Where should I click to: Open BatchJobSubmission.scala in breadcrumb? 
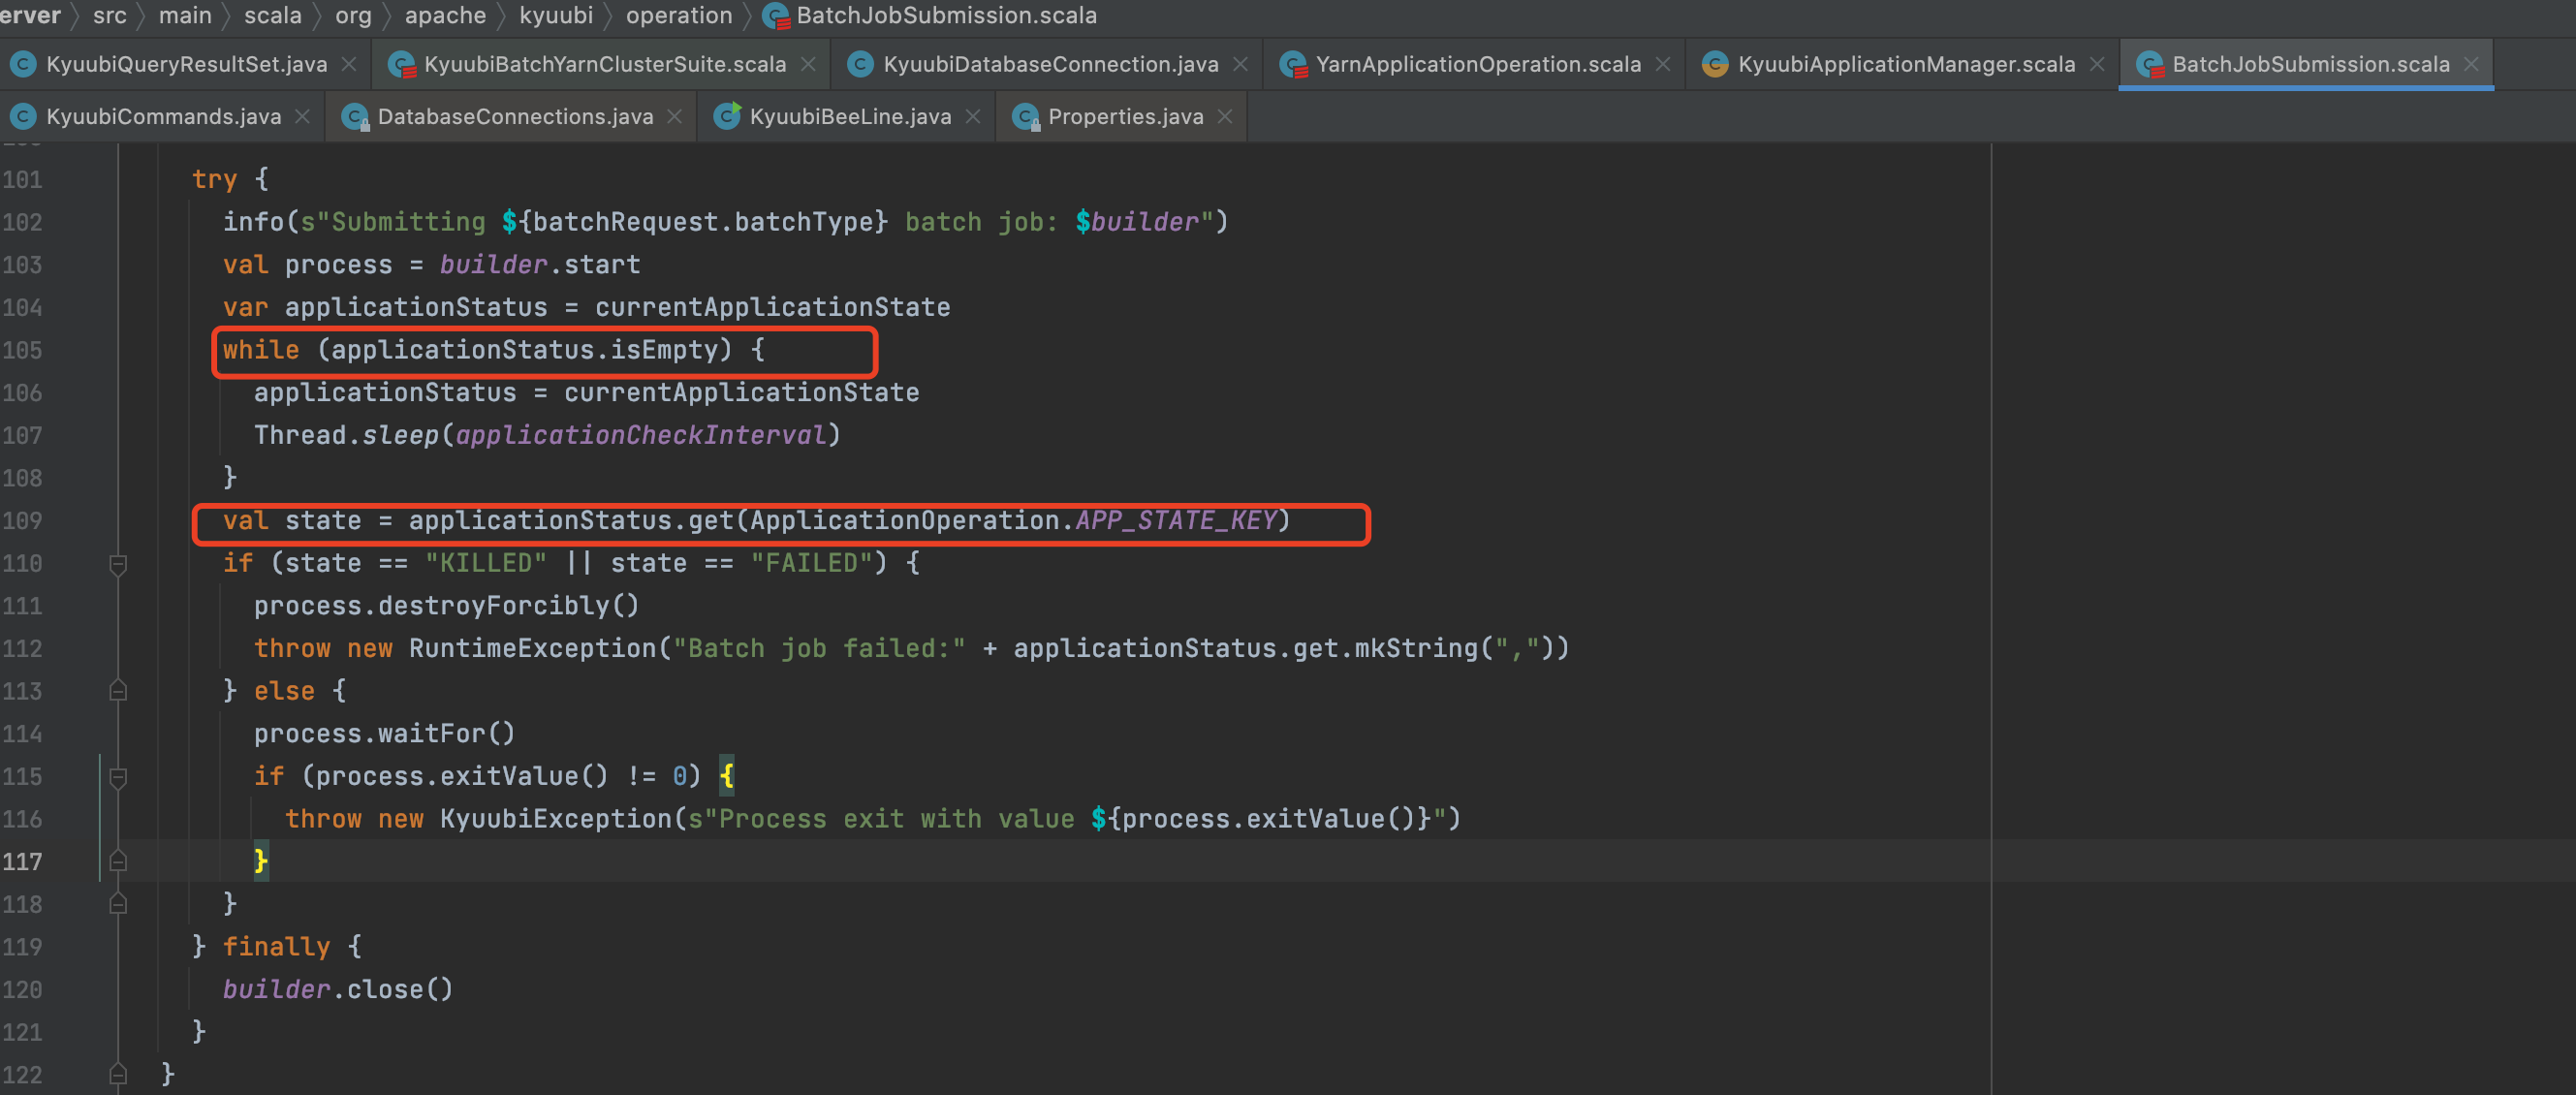[x=946, y=15]
